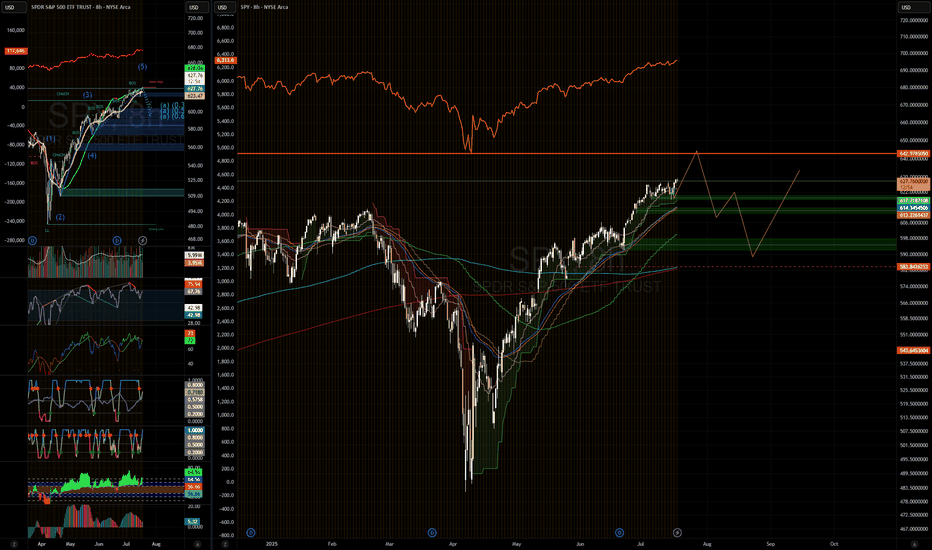This screenshot has width=932, height=550.
Task: Click lightning latest-news marker in left SPDR chart
Action: (143, 241)
